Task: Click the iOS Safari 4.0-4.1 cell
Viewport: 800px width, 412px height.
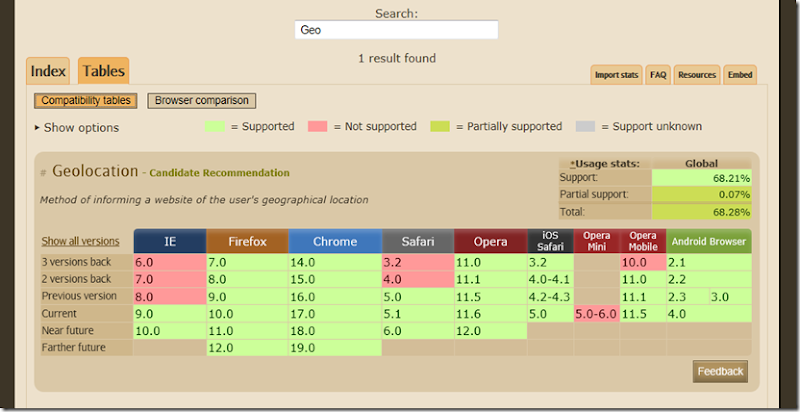Action: click(550, 279)
